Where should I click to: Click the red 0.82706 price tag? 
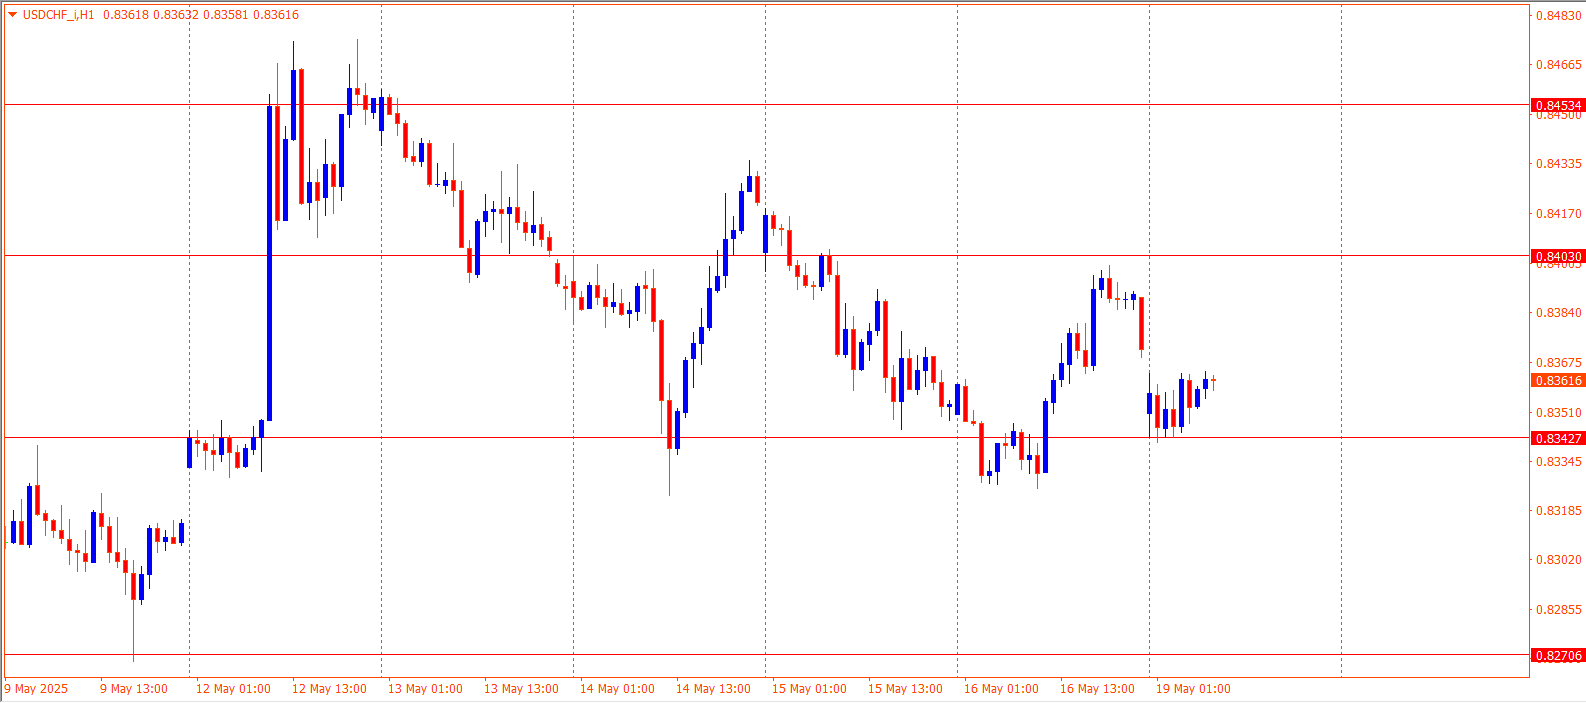(x=1558, y=655)
